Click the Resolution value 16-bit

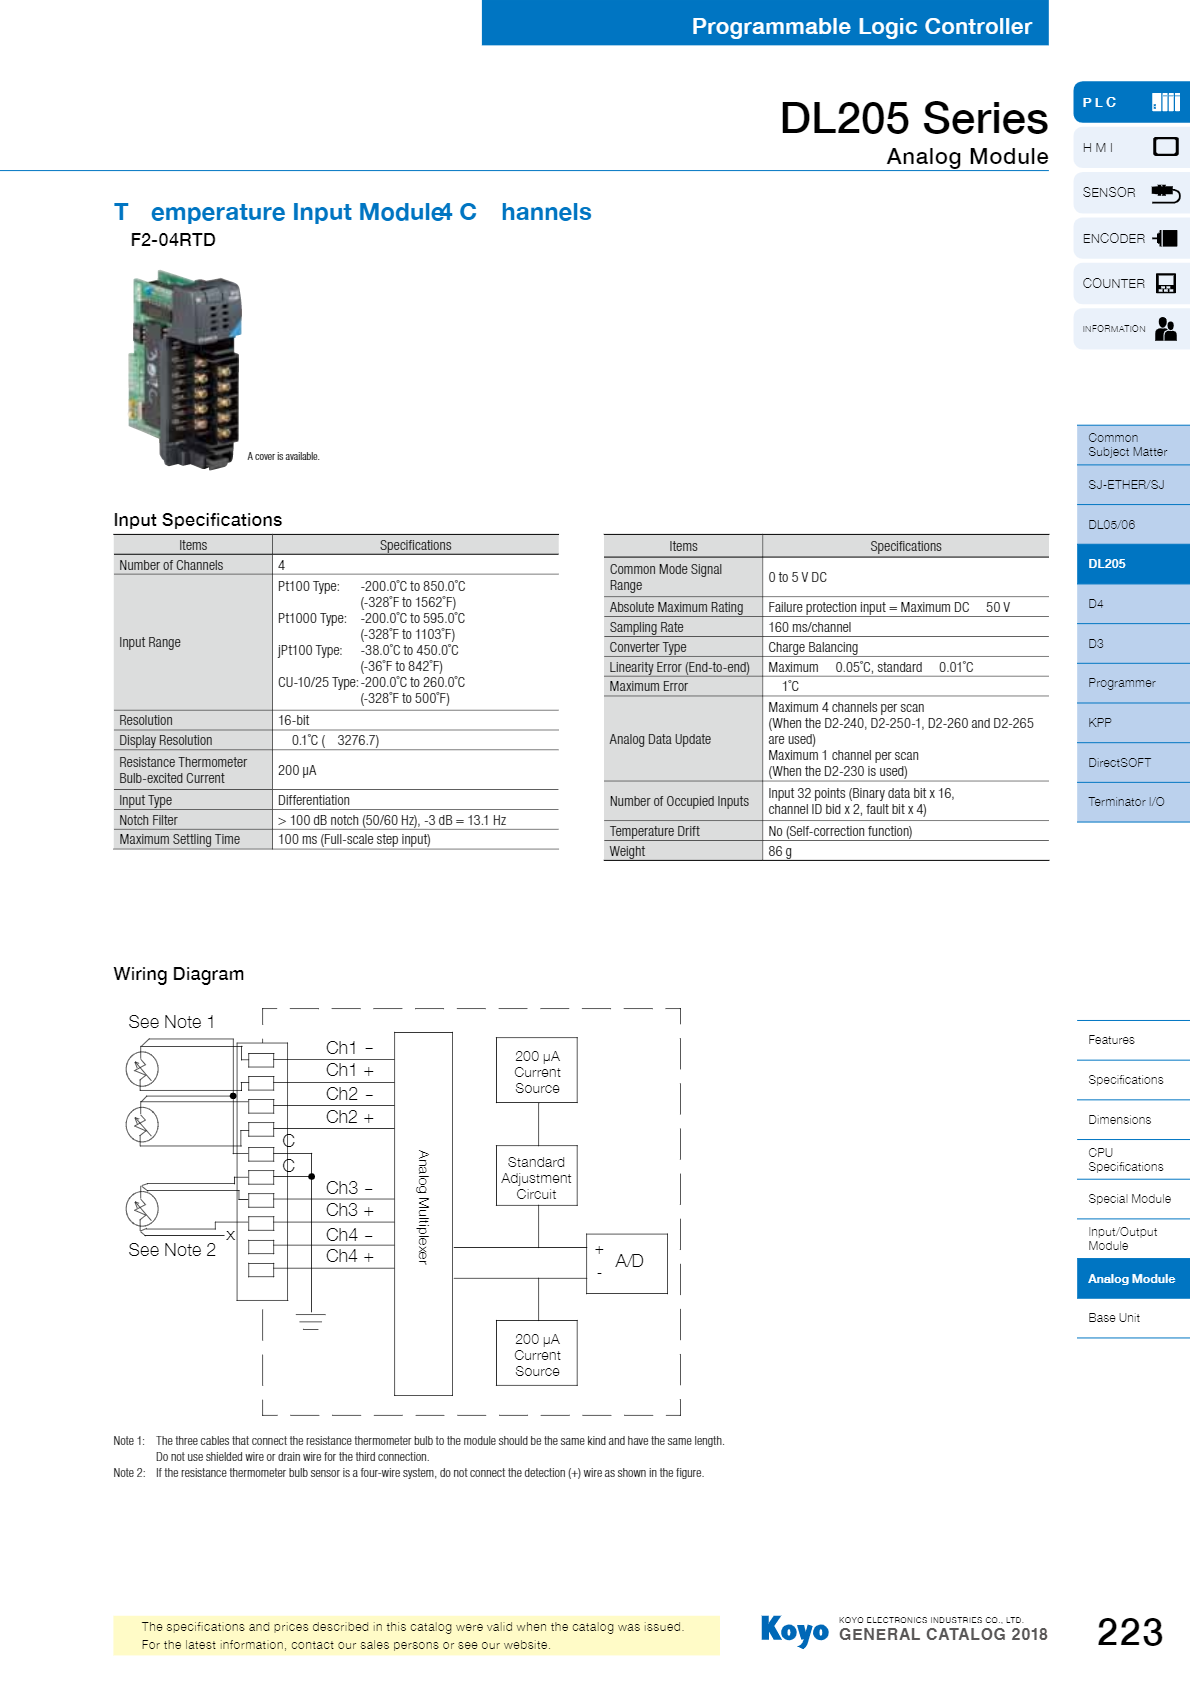[x=294, y=720]
